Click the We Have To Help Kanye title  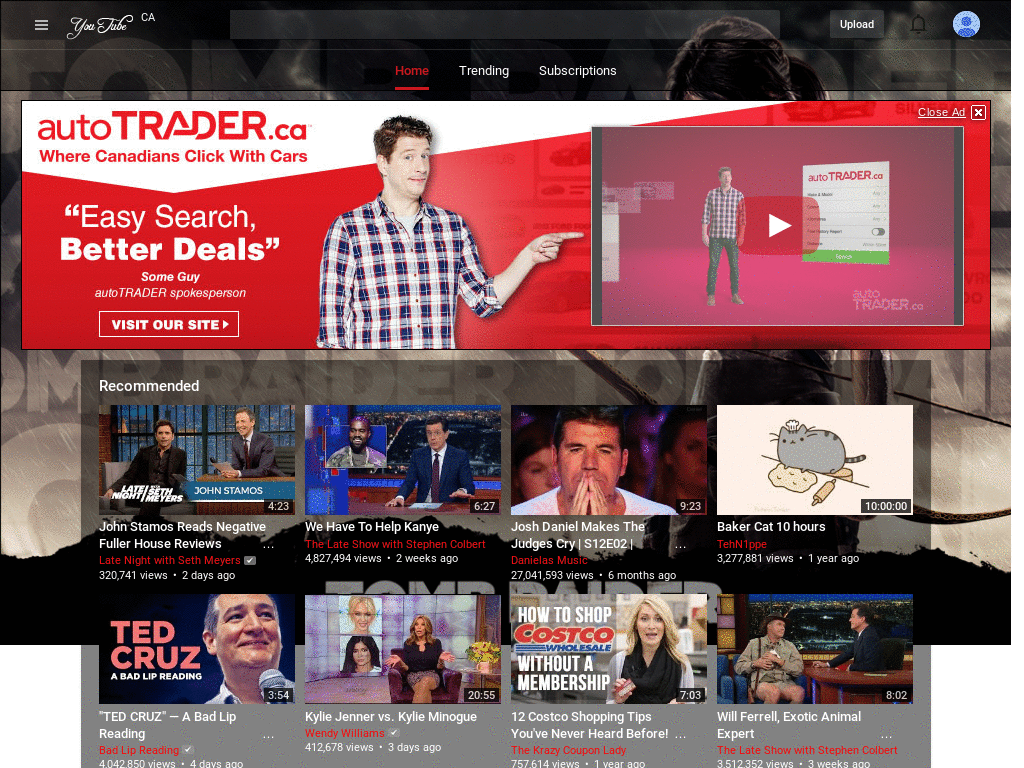pos(372,526)
